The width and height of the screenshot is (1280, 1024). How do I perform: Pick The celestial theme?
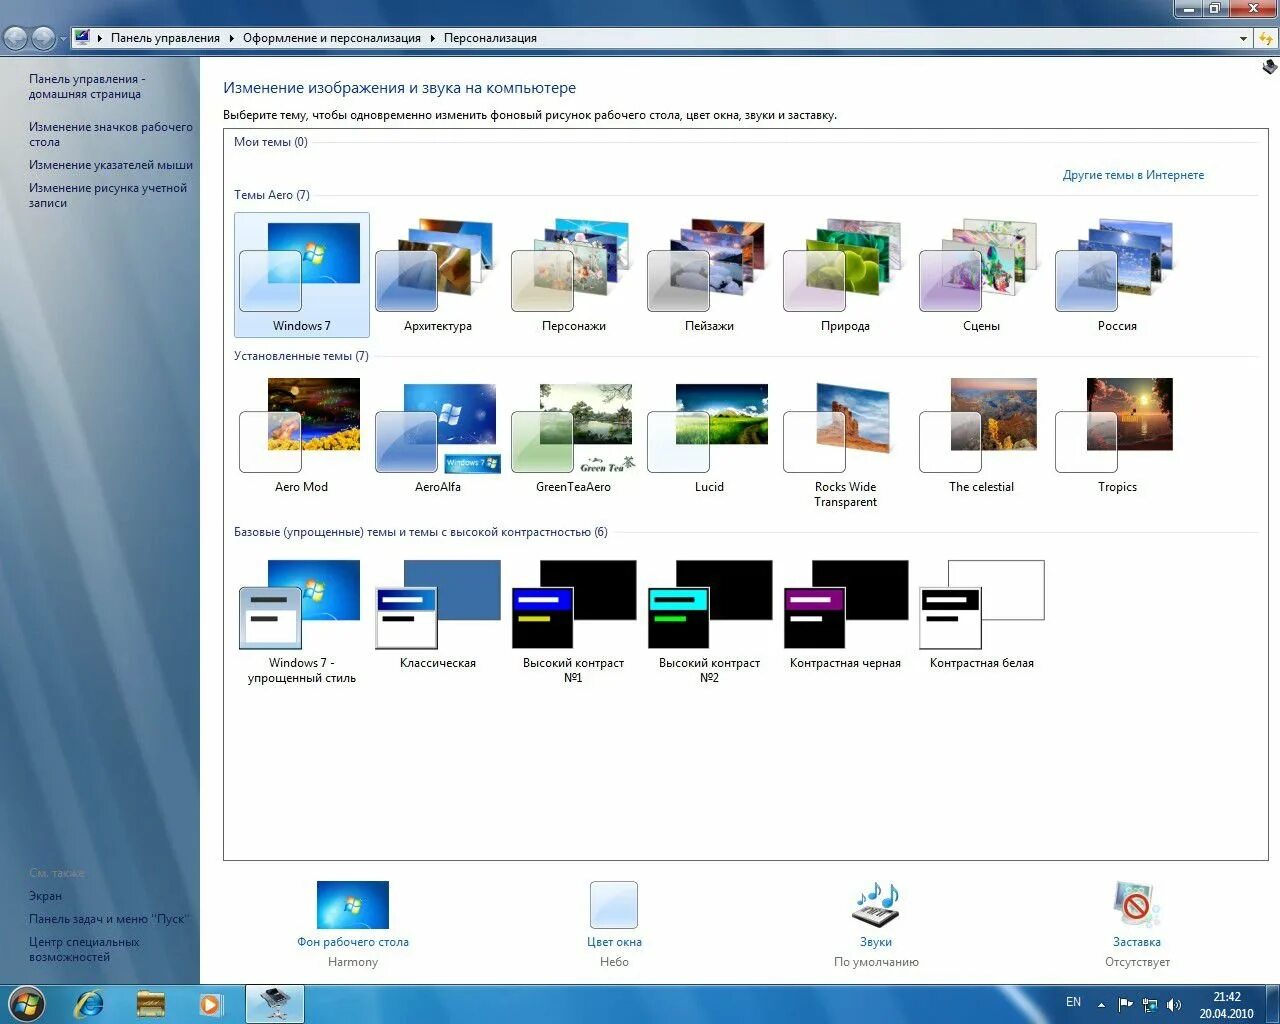coord(981,436)
